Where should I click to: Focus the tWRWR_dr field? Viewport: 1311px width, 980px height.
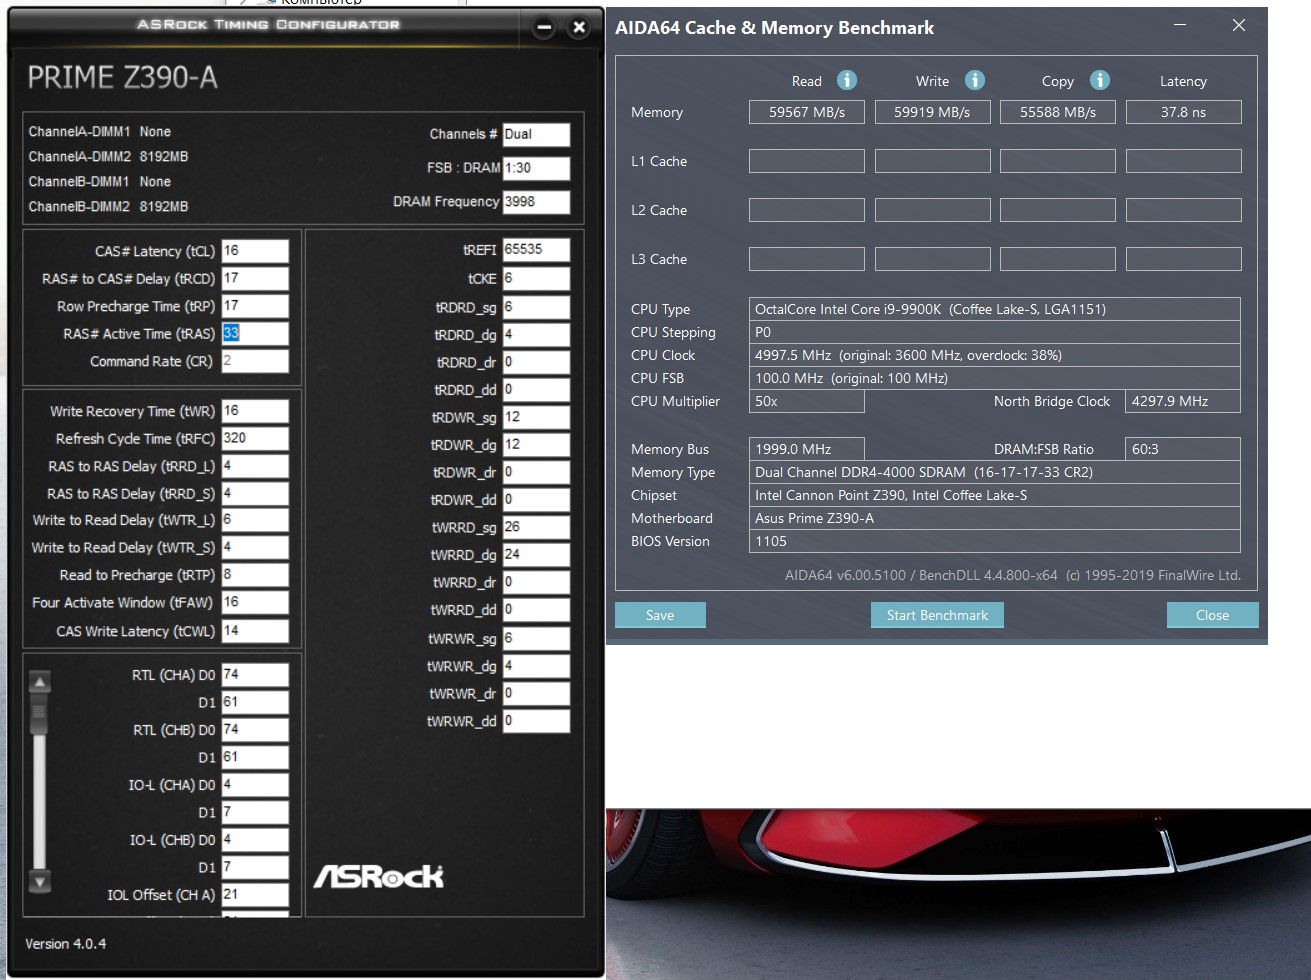point(536,693)
